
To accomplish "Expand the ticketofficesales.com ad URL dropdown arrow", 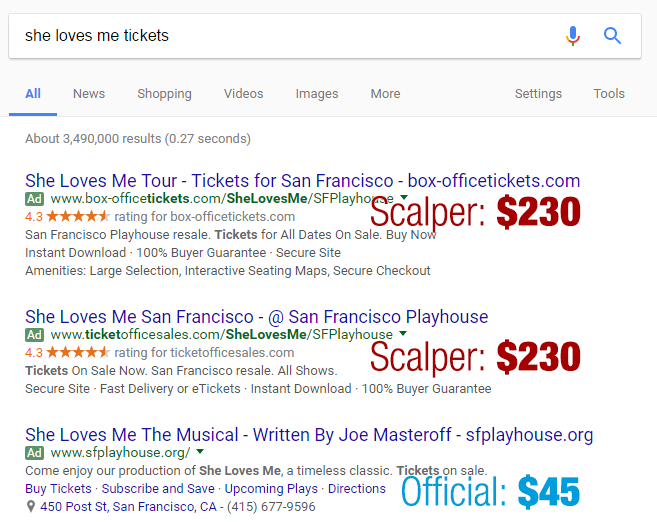I will (x=403, y=334).
